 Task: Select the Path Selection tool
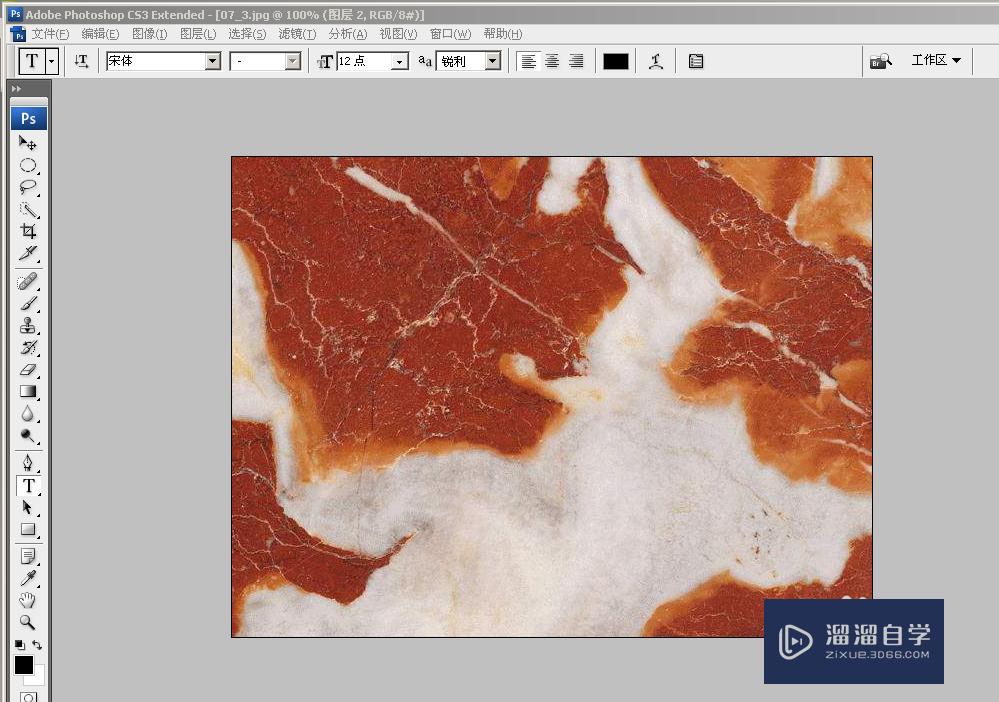click(x=27, y=507)
